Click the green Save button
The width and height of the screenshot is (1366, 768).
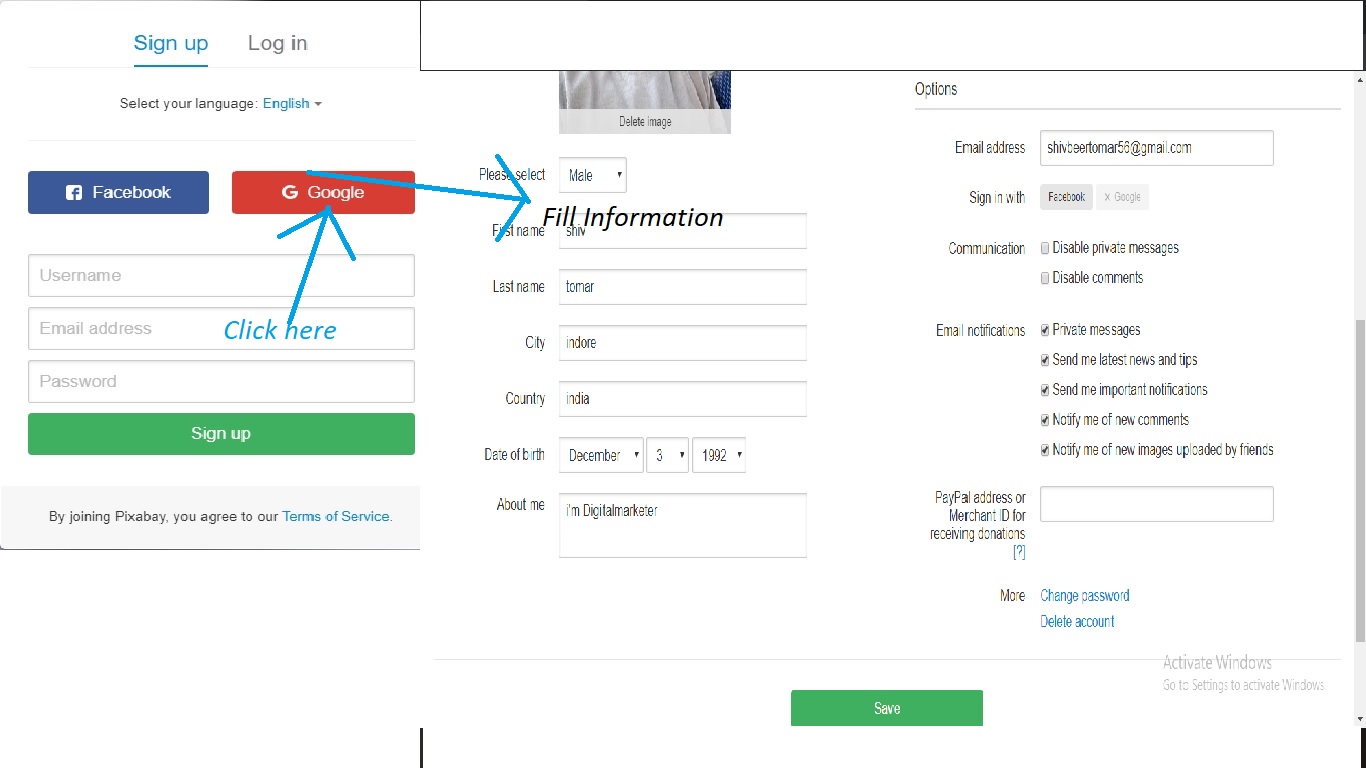point(886,707)
